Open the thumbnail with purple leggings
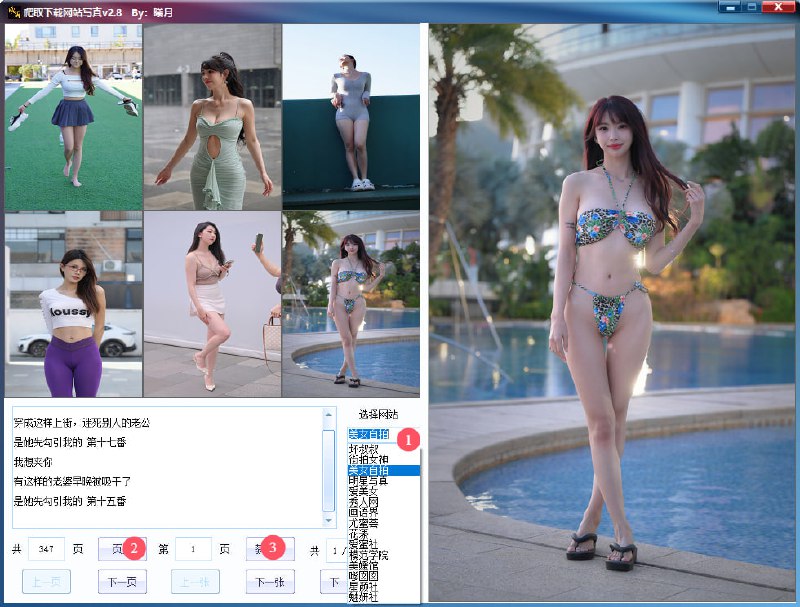 pyautogui.click(x=73, y=304)
